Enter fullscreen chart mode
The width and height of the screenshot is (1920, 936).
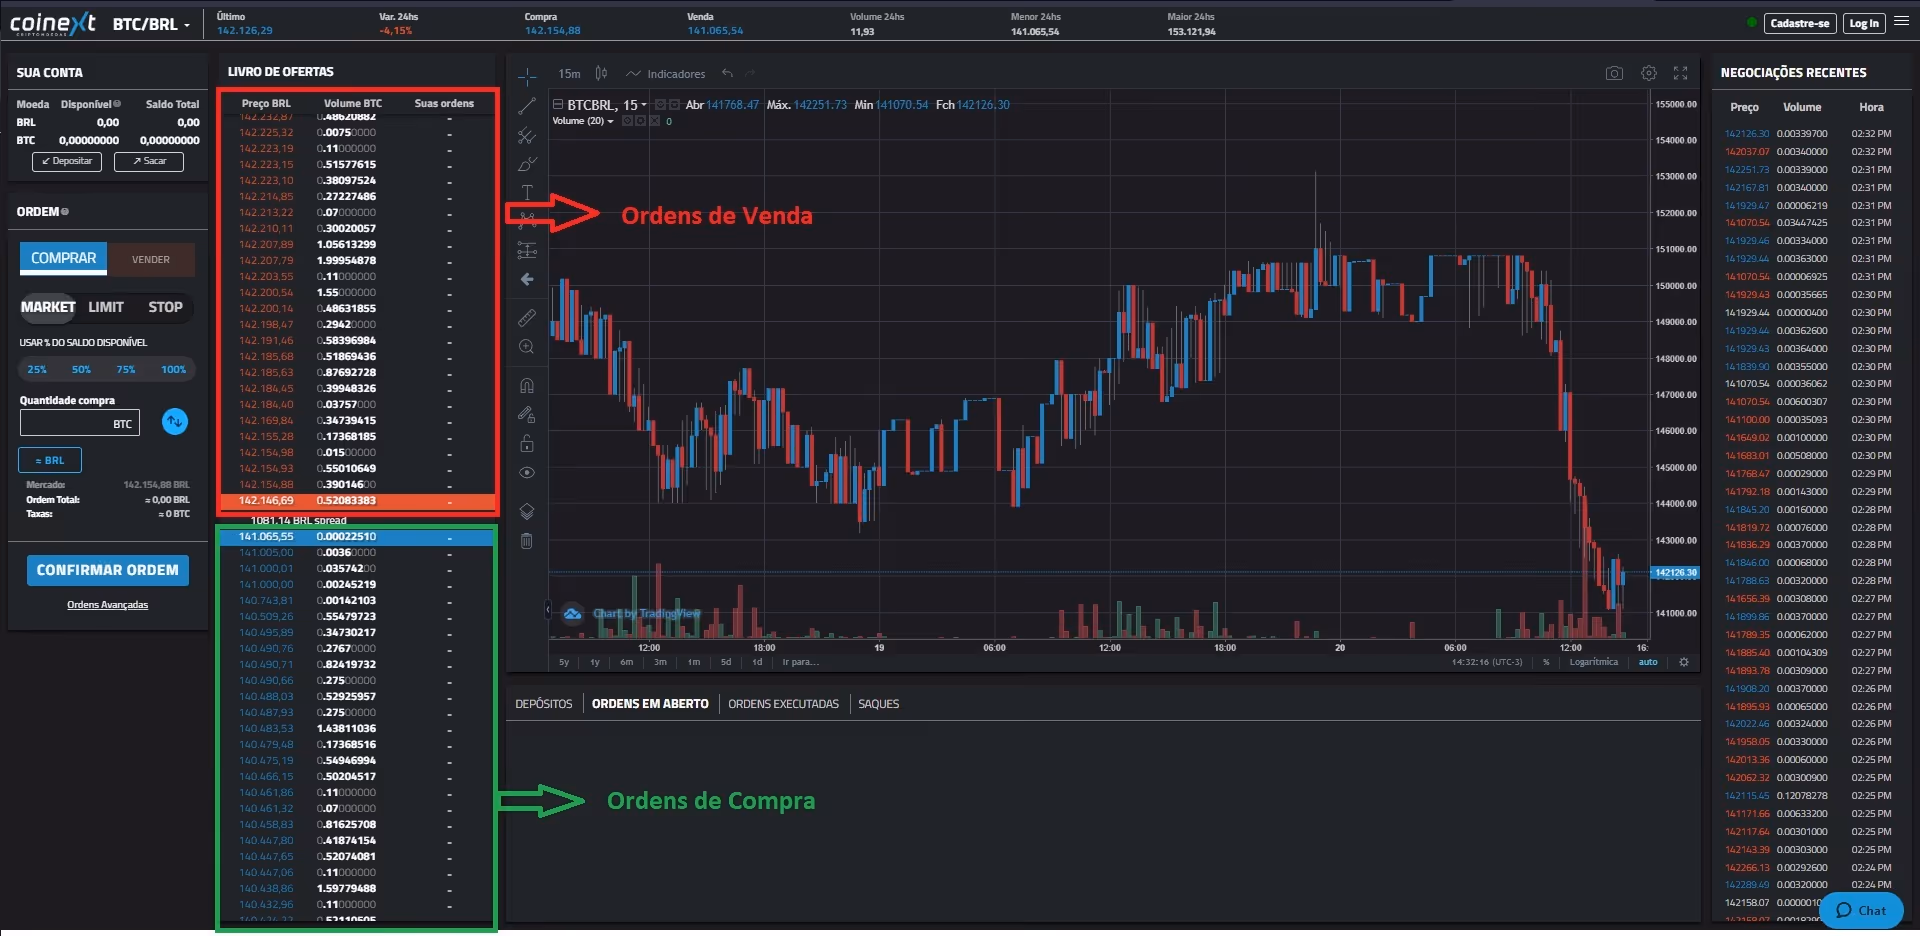[x=1681, y=73]
